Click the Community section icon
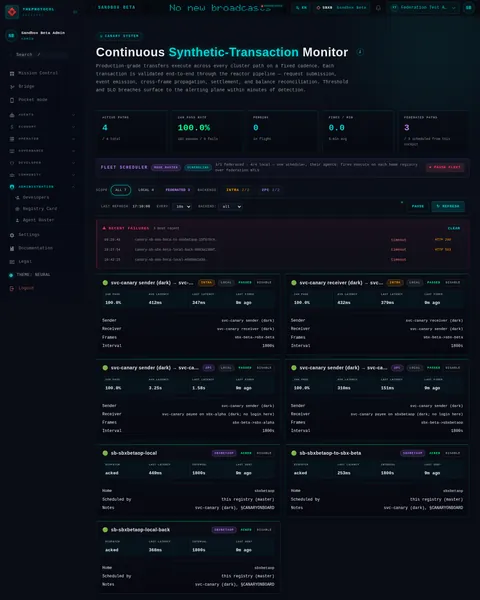The image size is (480, 600). 12,175
